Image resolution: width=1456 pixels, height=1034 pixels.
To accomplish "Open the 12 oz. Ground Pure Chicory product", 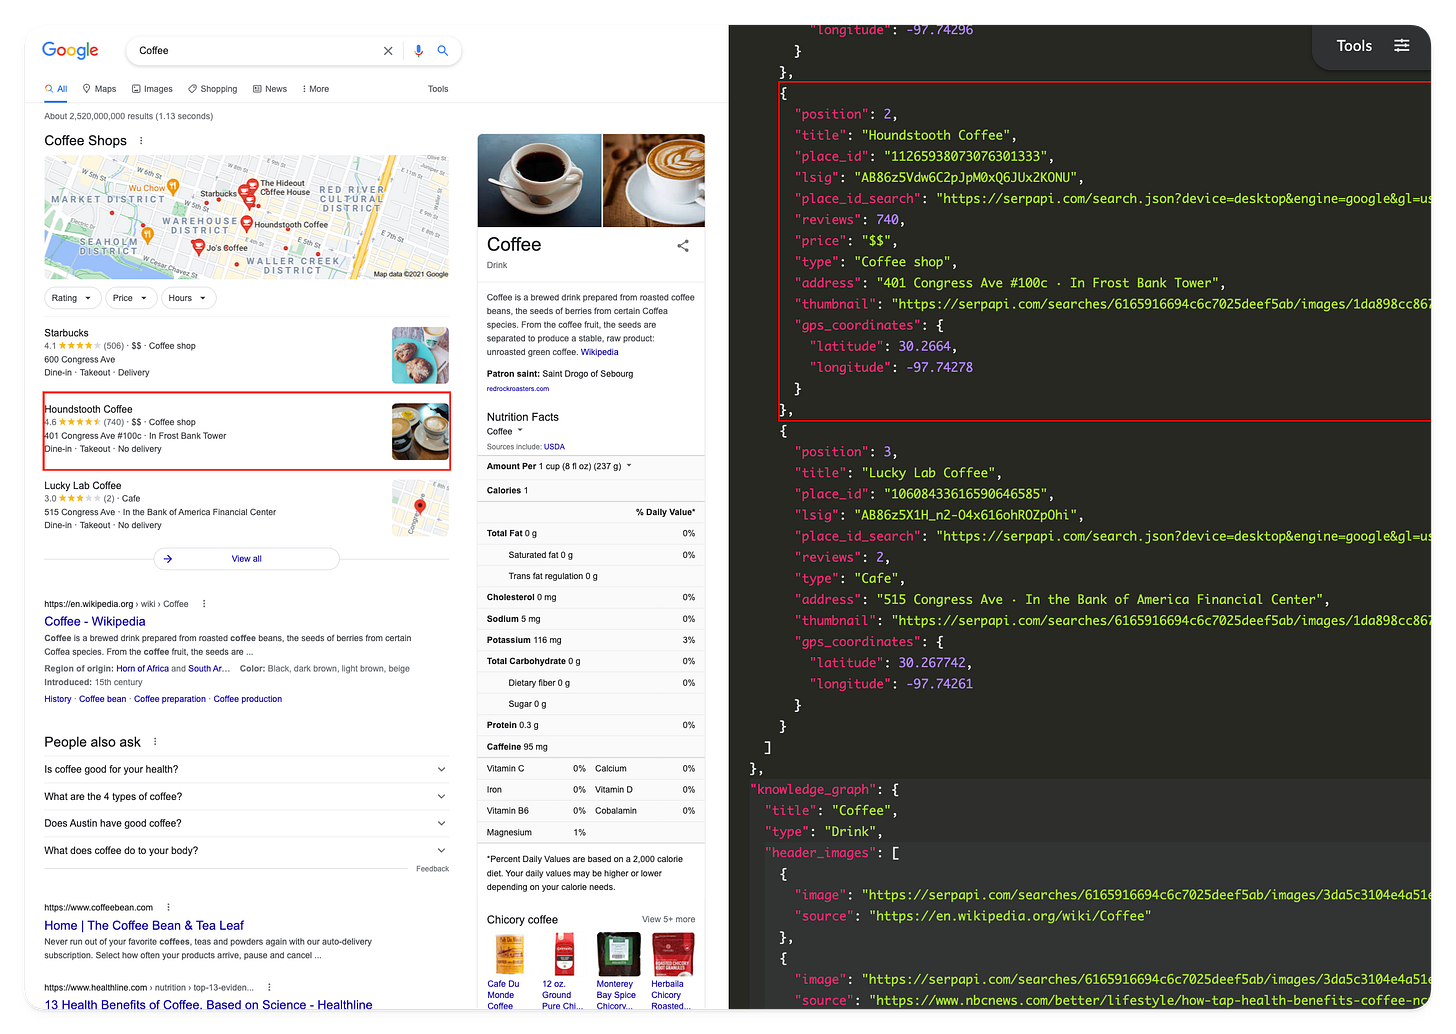I will 564,971.
